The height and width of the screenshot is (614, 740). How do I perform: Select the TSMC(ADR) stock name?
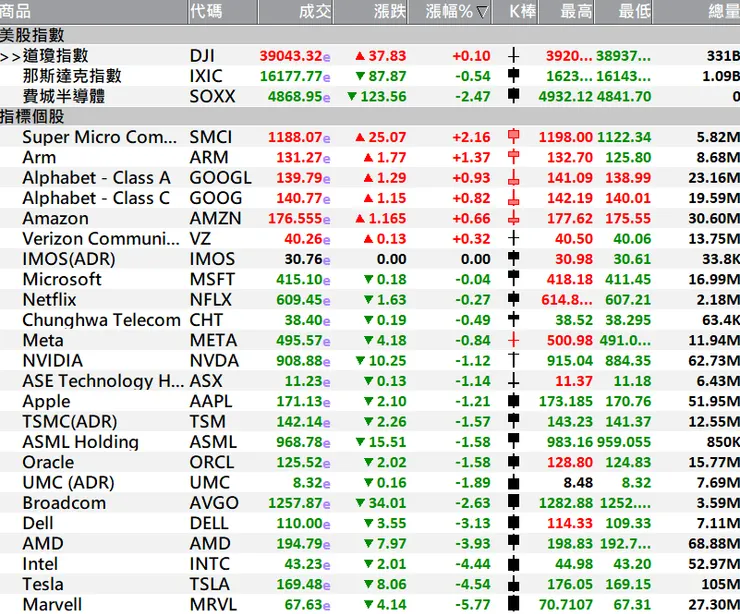pyautogui.click(x=70, y=421)
